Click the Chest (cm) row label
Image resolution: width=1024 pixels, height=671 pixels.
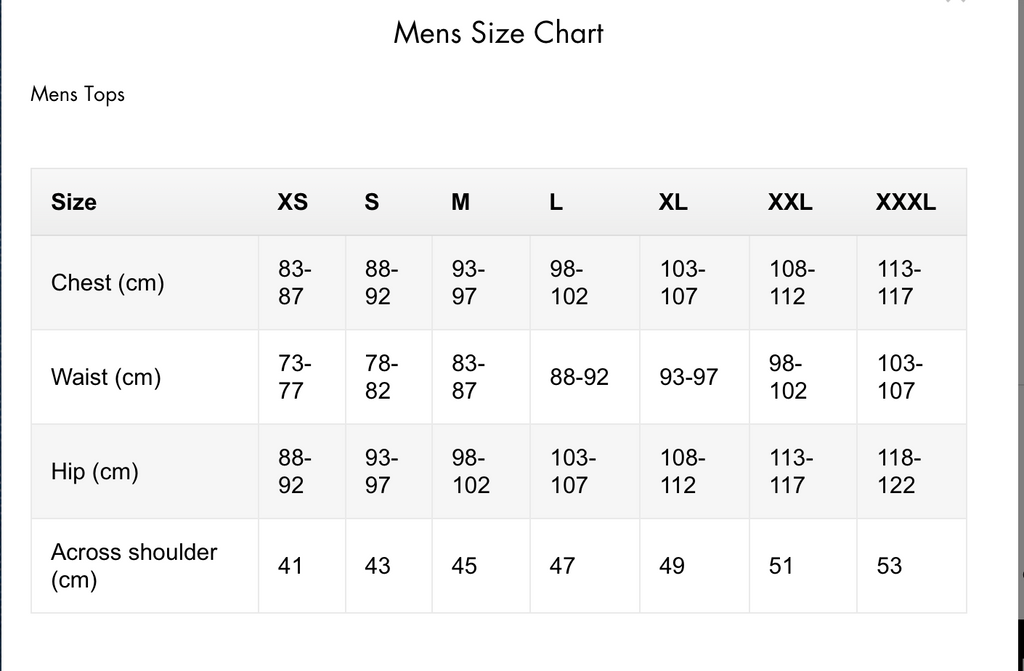point(107,283)
